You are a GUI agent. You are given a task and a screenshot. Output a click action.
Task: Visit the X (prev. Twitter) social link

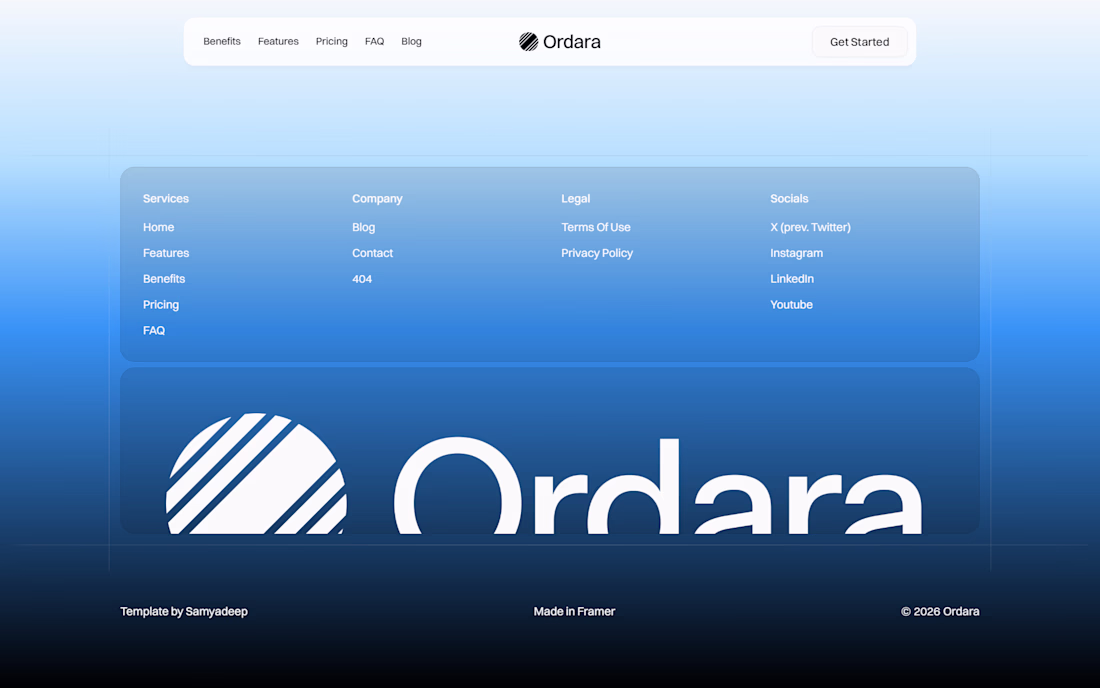pyautogui.click(x=810, y=227)
